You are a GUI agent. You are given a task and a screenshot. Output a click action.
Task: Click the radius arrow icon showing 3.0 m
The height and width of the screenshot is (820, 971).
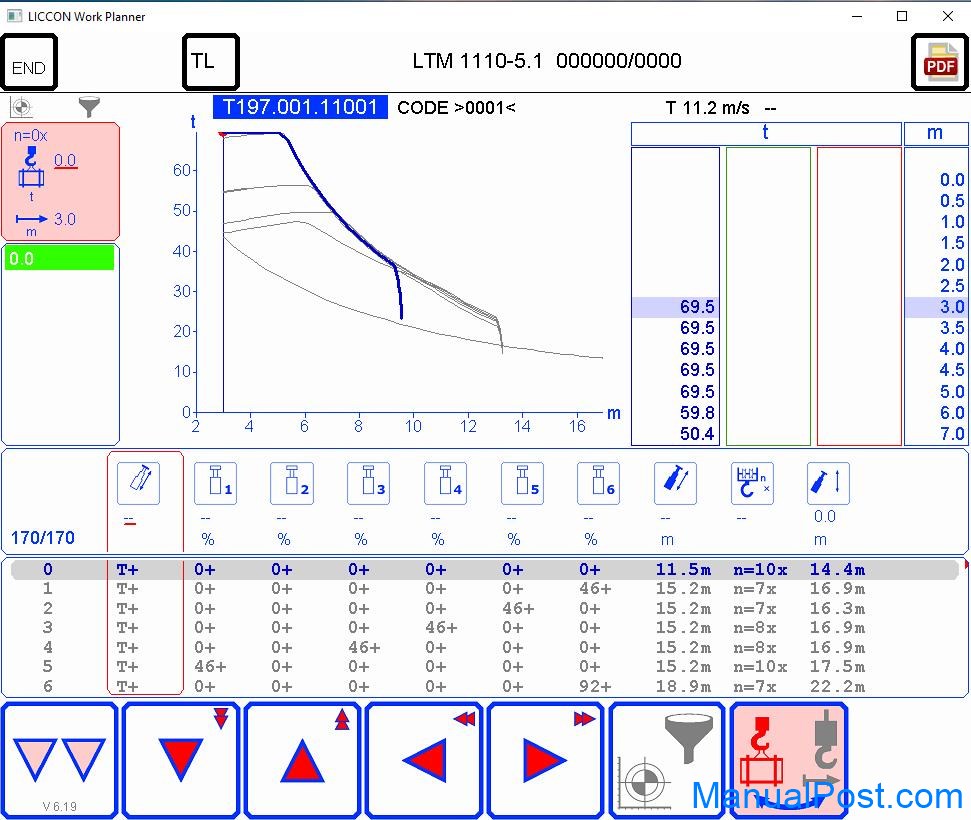(32, 219)
